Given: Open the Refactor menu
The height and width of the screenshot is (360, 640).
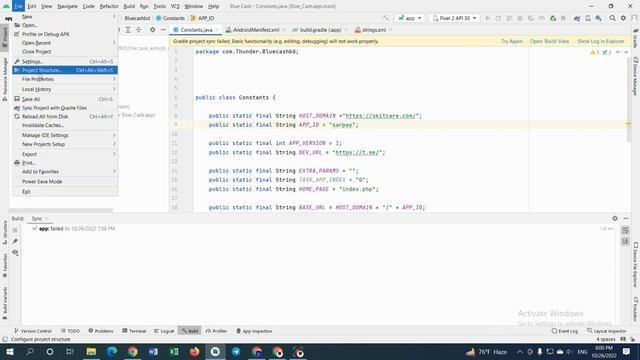Looking at the screenshot, I should pos(109,6).
